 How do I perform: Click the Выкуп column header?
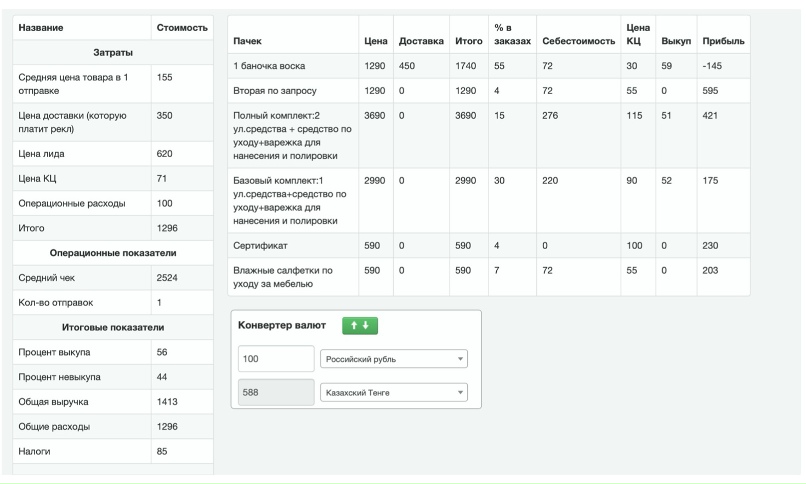[673, 39]
